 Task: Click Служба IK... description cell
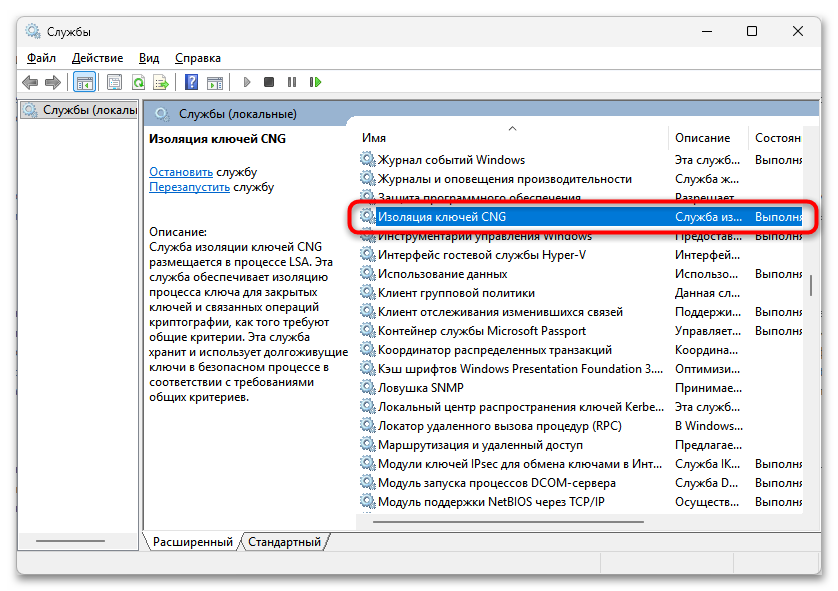[x=707, y=463]
